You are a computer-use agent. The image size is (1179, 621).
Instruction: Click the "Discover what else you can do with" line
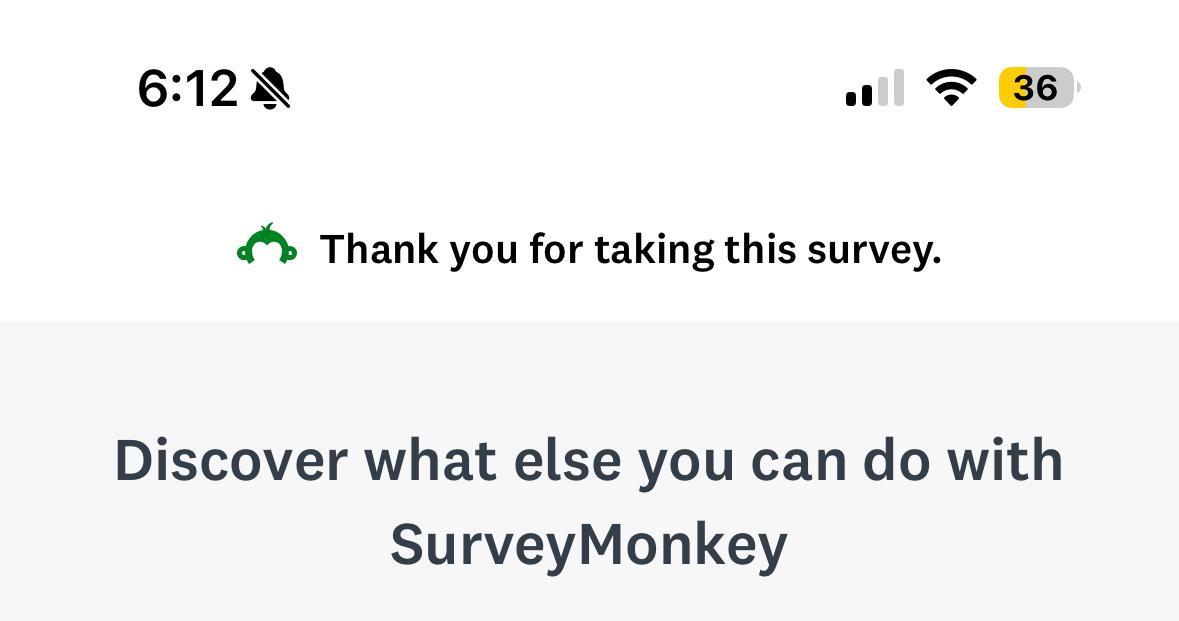coord(589,461)
